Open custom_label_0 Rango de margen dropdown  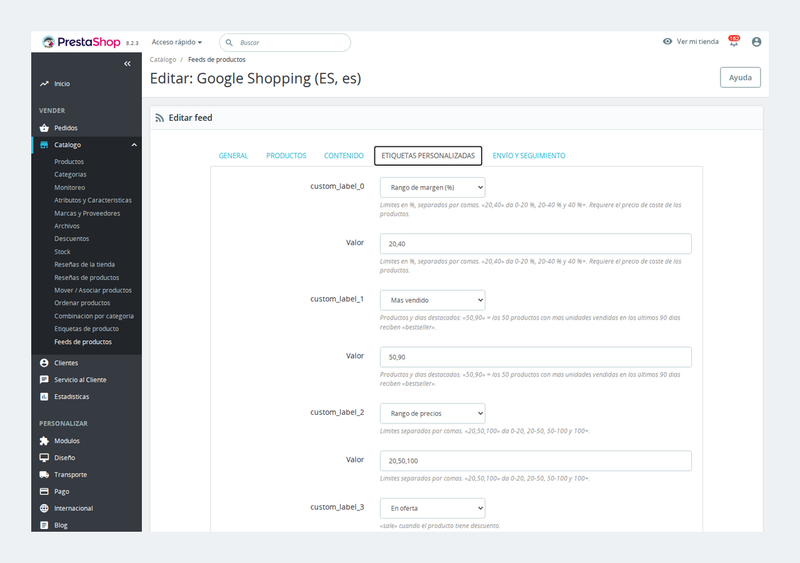pyautogui.click(x=433, y=187)
